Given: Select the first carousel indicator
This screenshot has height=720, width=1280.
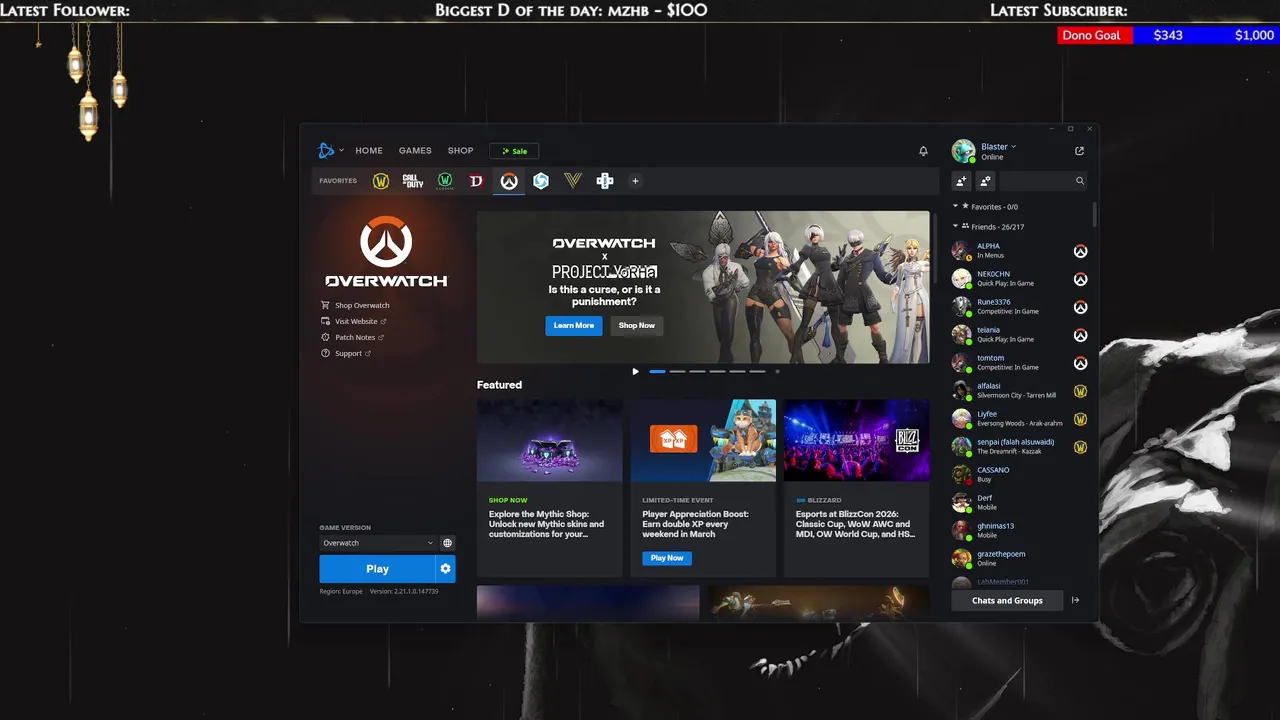Looking at the screenshot, I should tap(657, 371).
